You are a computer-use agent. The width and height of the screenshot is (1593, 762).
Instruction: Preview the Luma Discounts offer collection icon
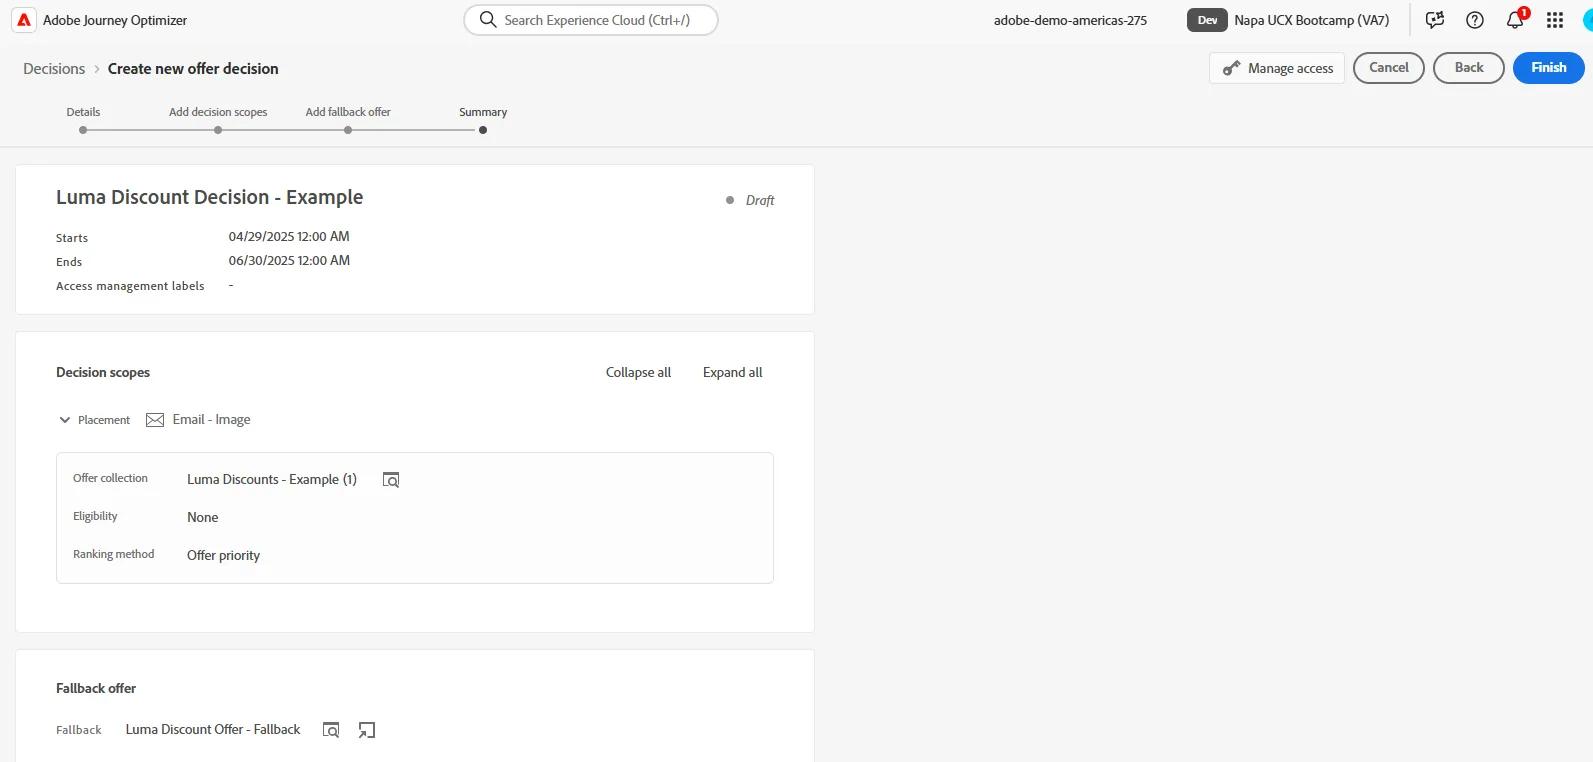[391, 480]
